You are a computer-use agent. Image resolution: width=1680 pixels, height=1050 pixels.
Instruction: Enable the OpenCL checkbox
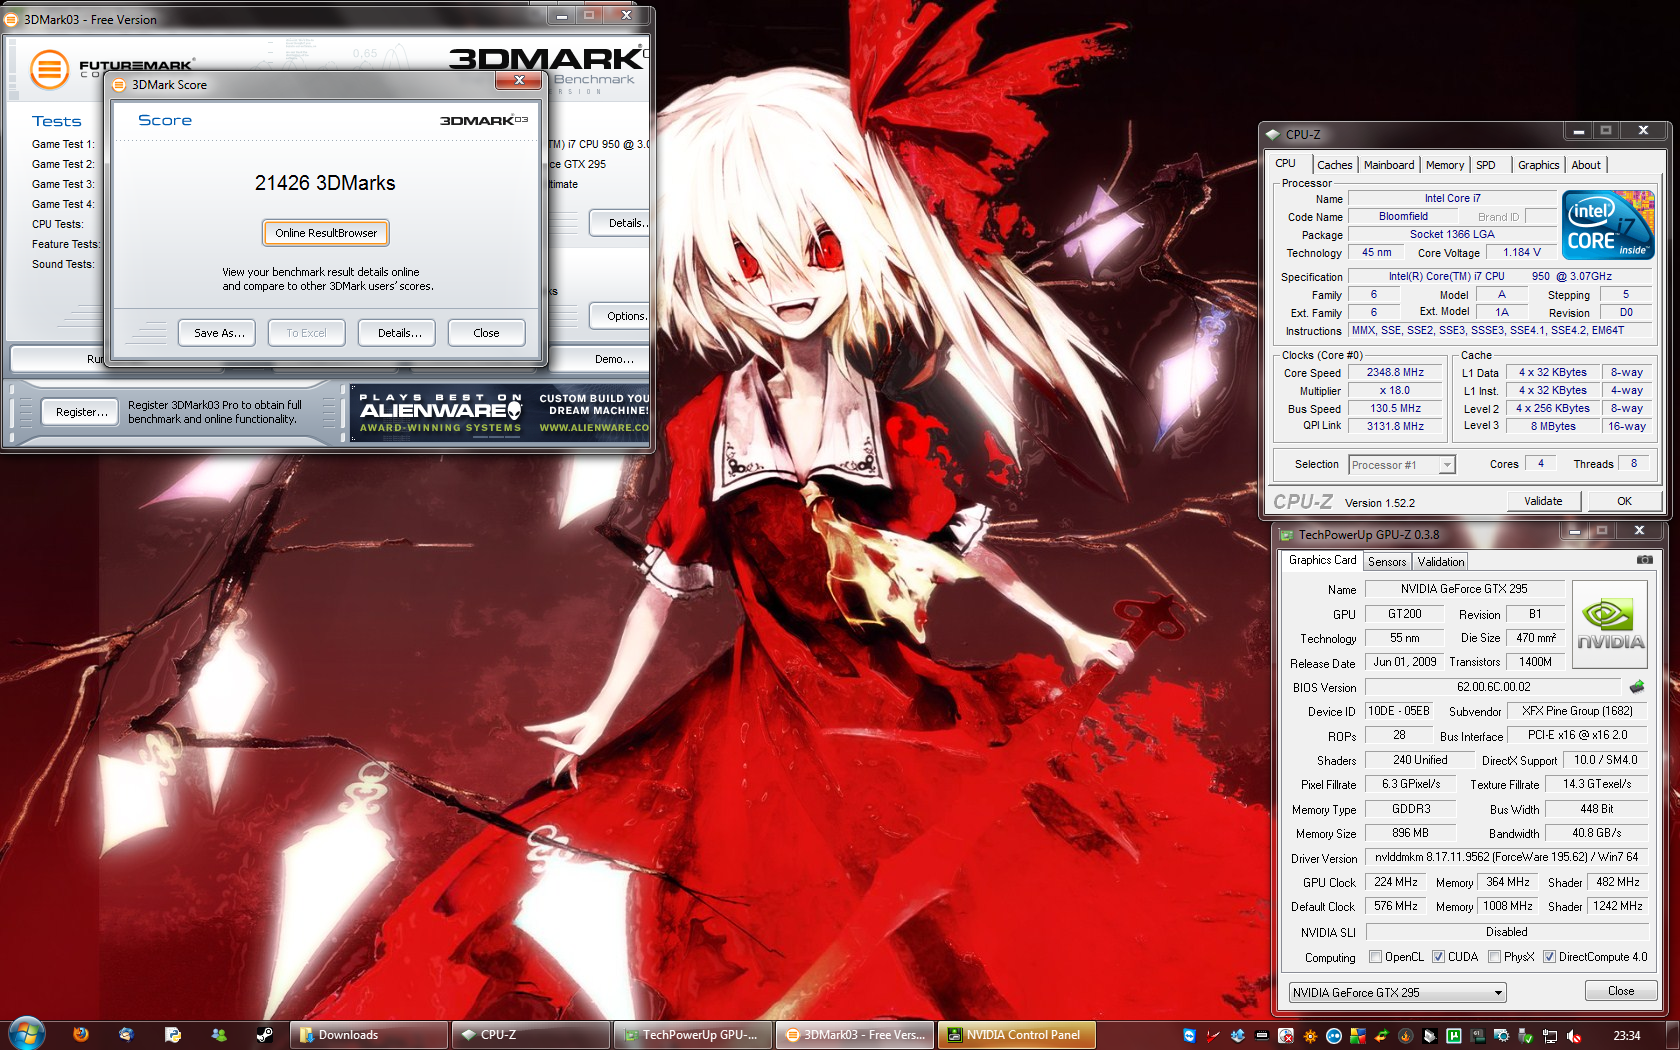click(x=1376, y=957)
